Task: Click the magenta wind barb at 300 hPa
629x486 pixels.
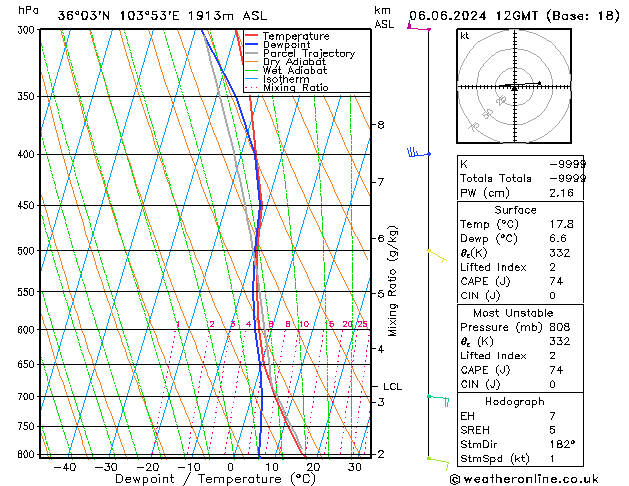Action: [x=418, y=27]
